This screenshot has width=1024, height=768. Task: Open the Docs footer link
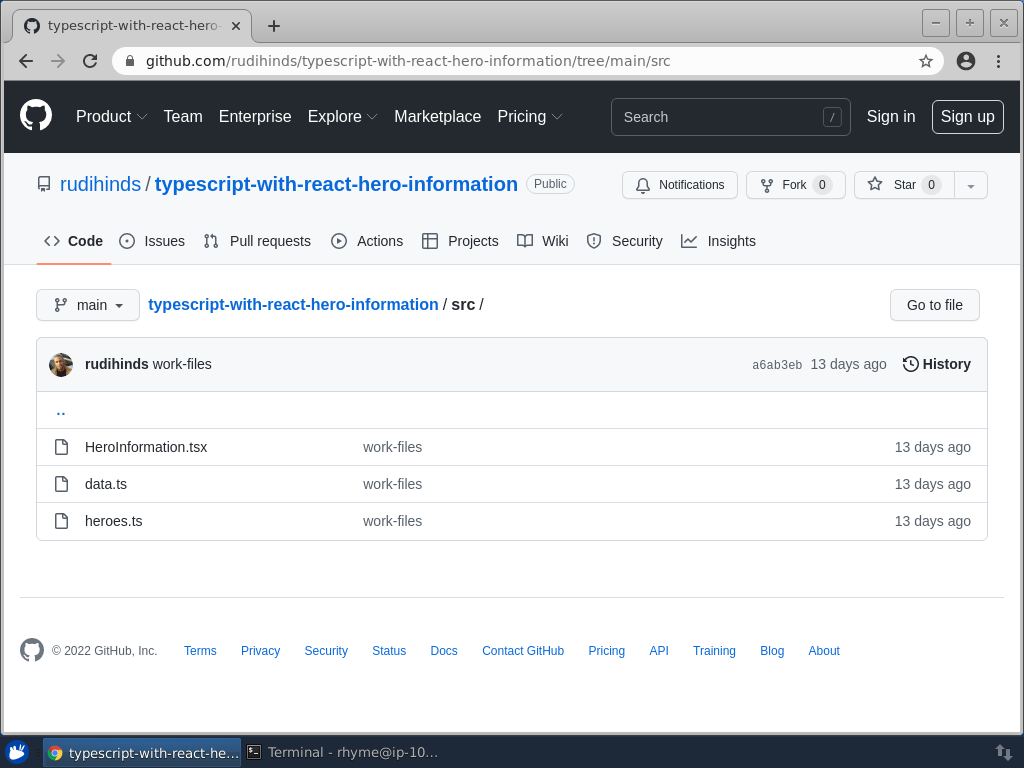[444, 650]
